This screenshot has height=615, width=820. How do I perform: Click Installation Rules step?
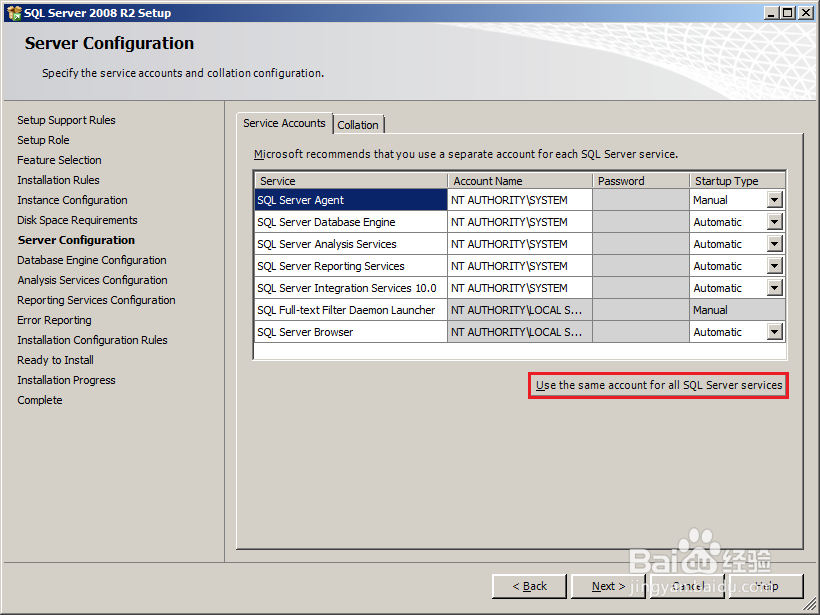coord(58,180)
